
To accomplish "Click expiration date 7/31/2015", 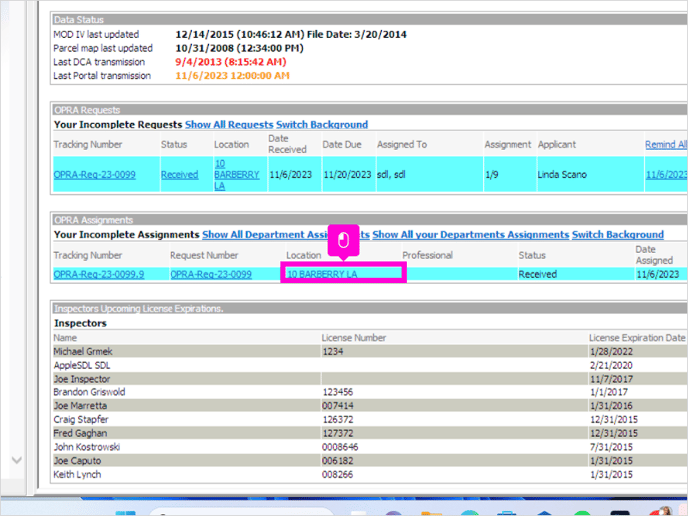I will point(611,447).
